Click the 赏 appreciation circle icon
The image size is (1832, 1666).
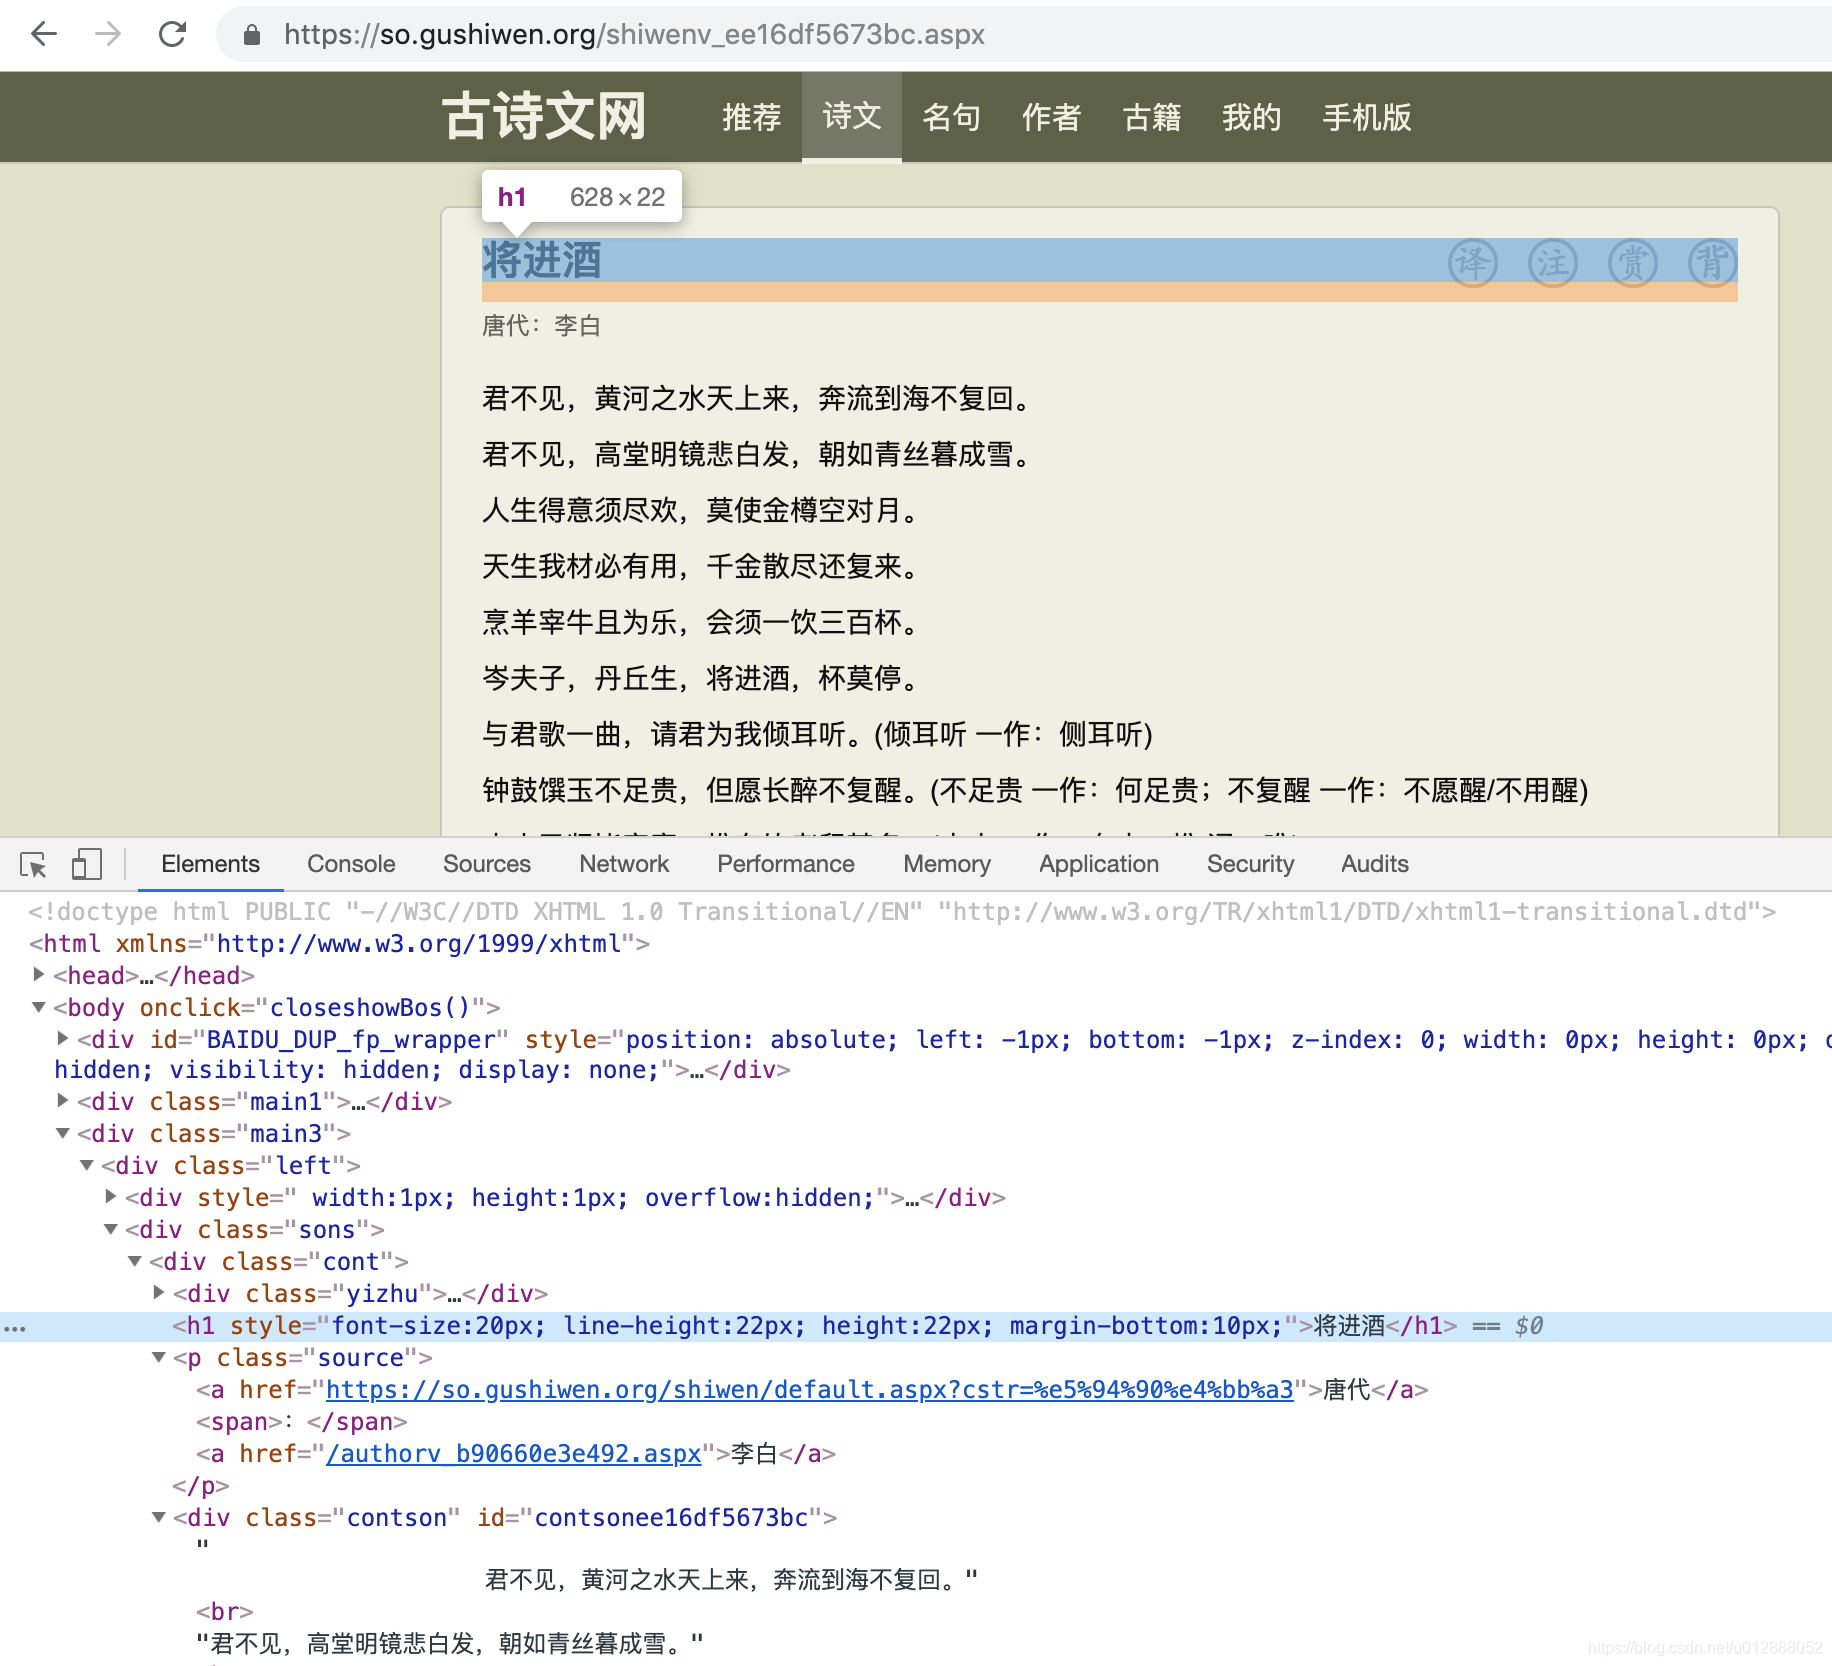point(1633,263)
